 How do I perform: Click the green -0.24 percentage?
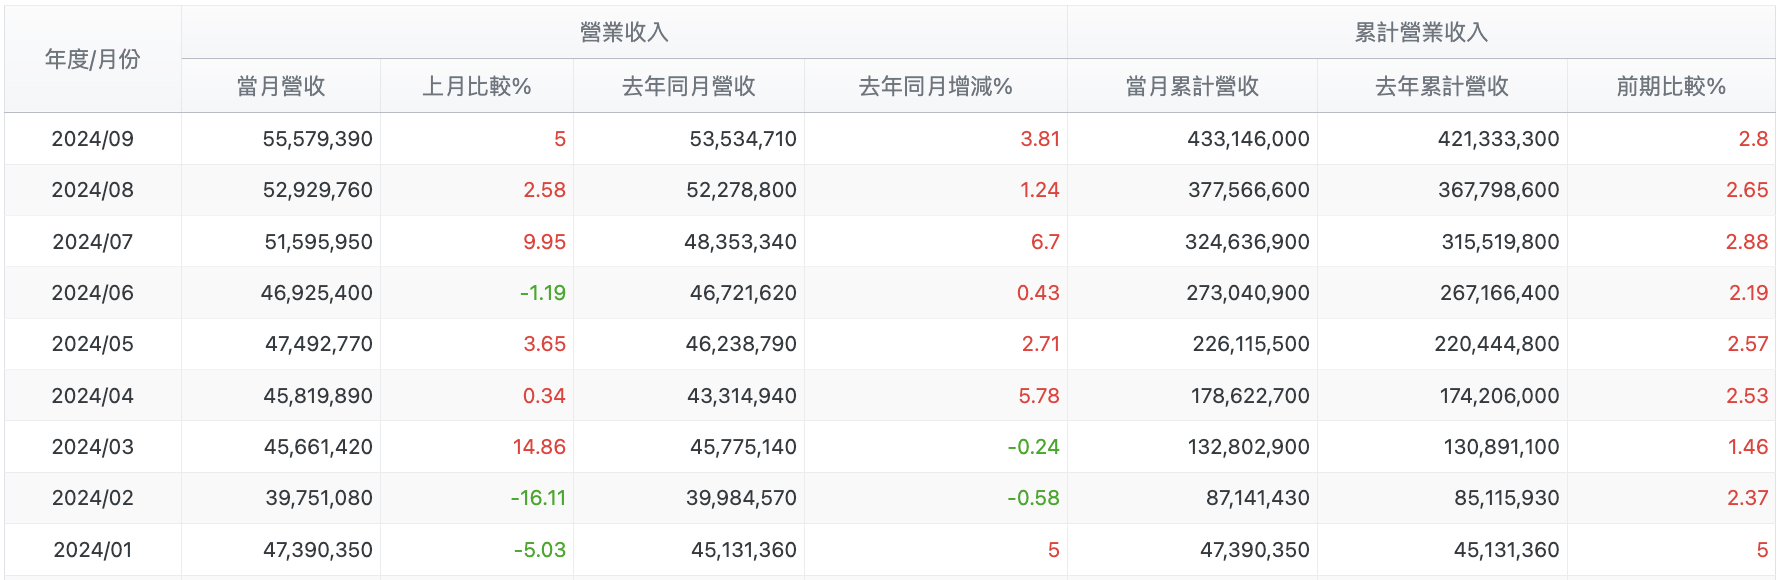[1033, 447]
